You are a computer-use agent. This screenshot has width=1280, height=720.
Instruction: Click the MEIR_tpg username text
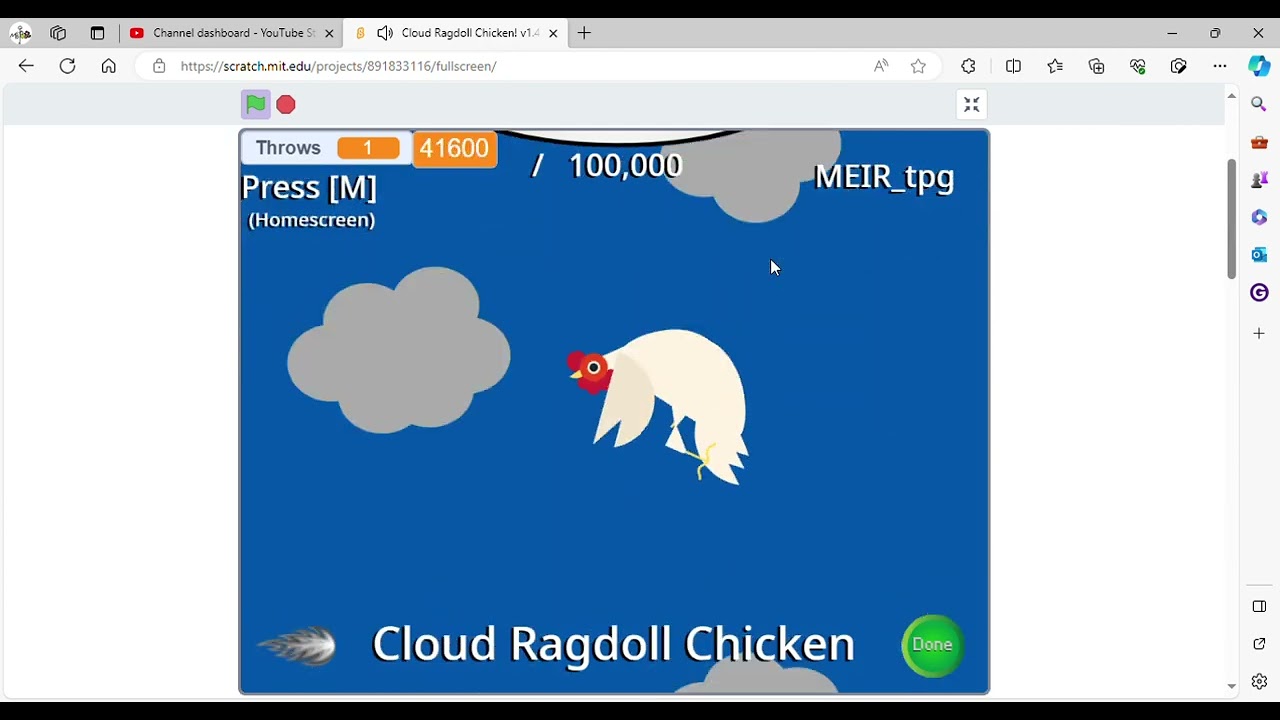tap(884, 177)
